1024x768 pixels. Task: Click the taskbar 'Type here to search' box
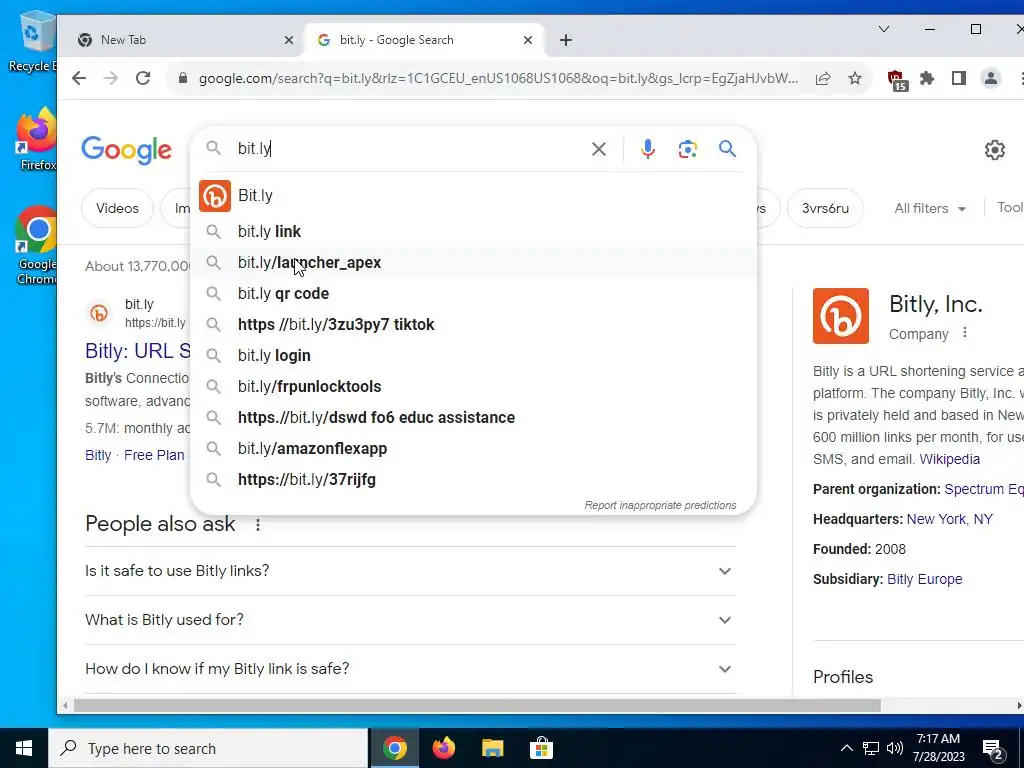coord(208,748)
